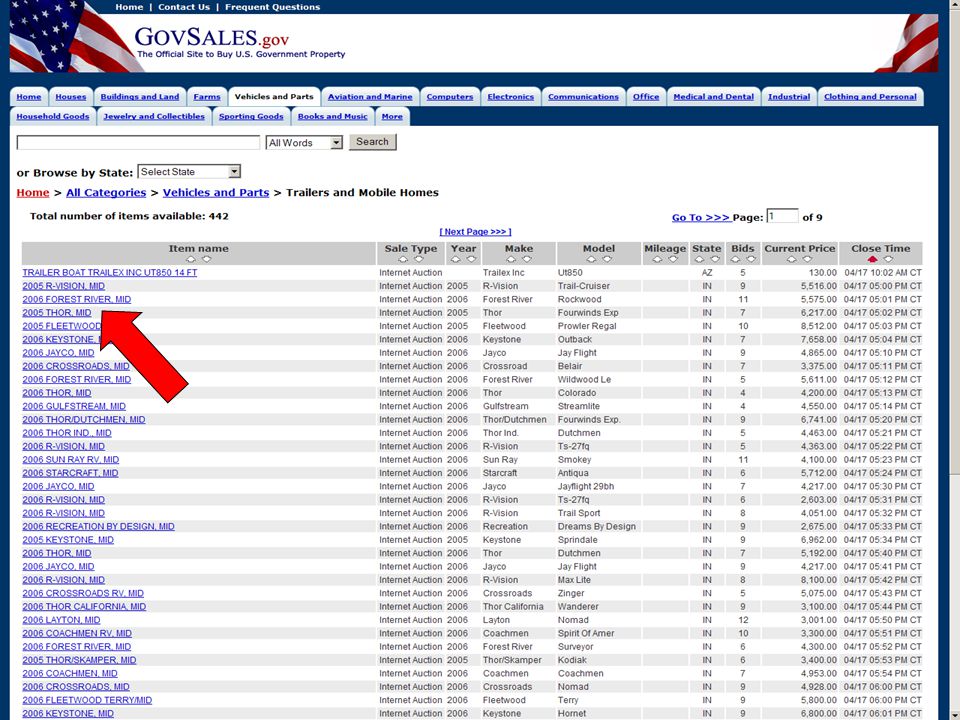Sort Item name descending with down arrow

[x=207, y=259]
